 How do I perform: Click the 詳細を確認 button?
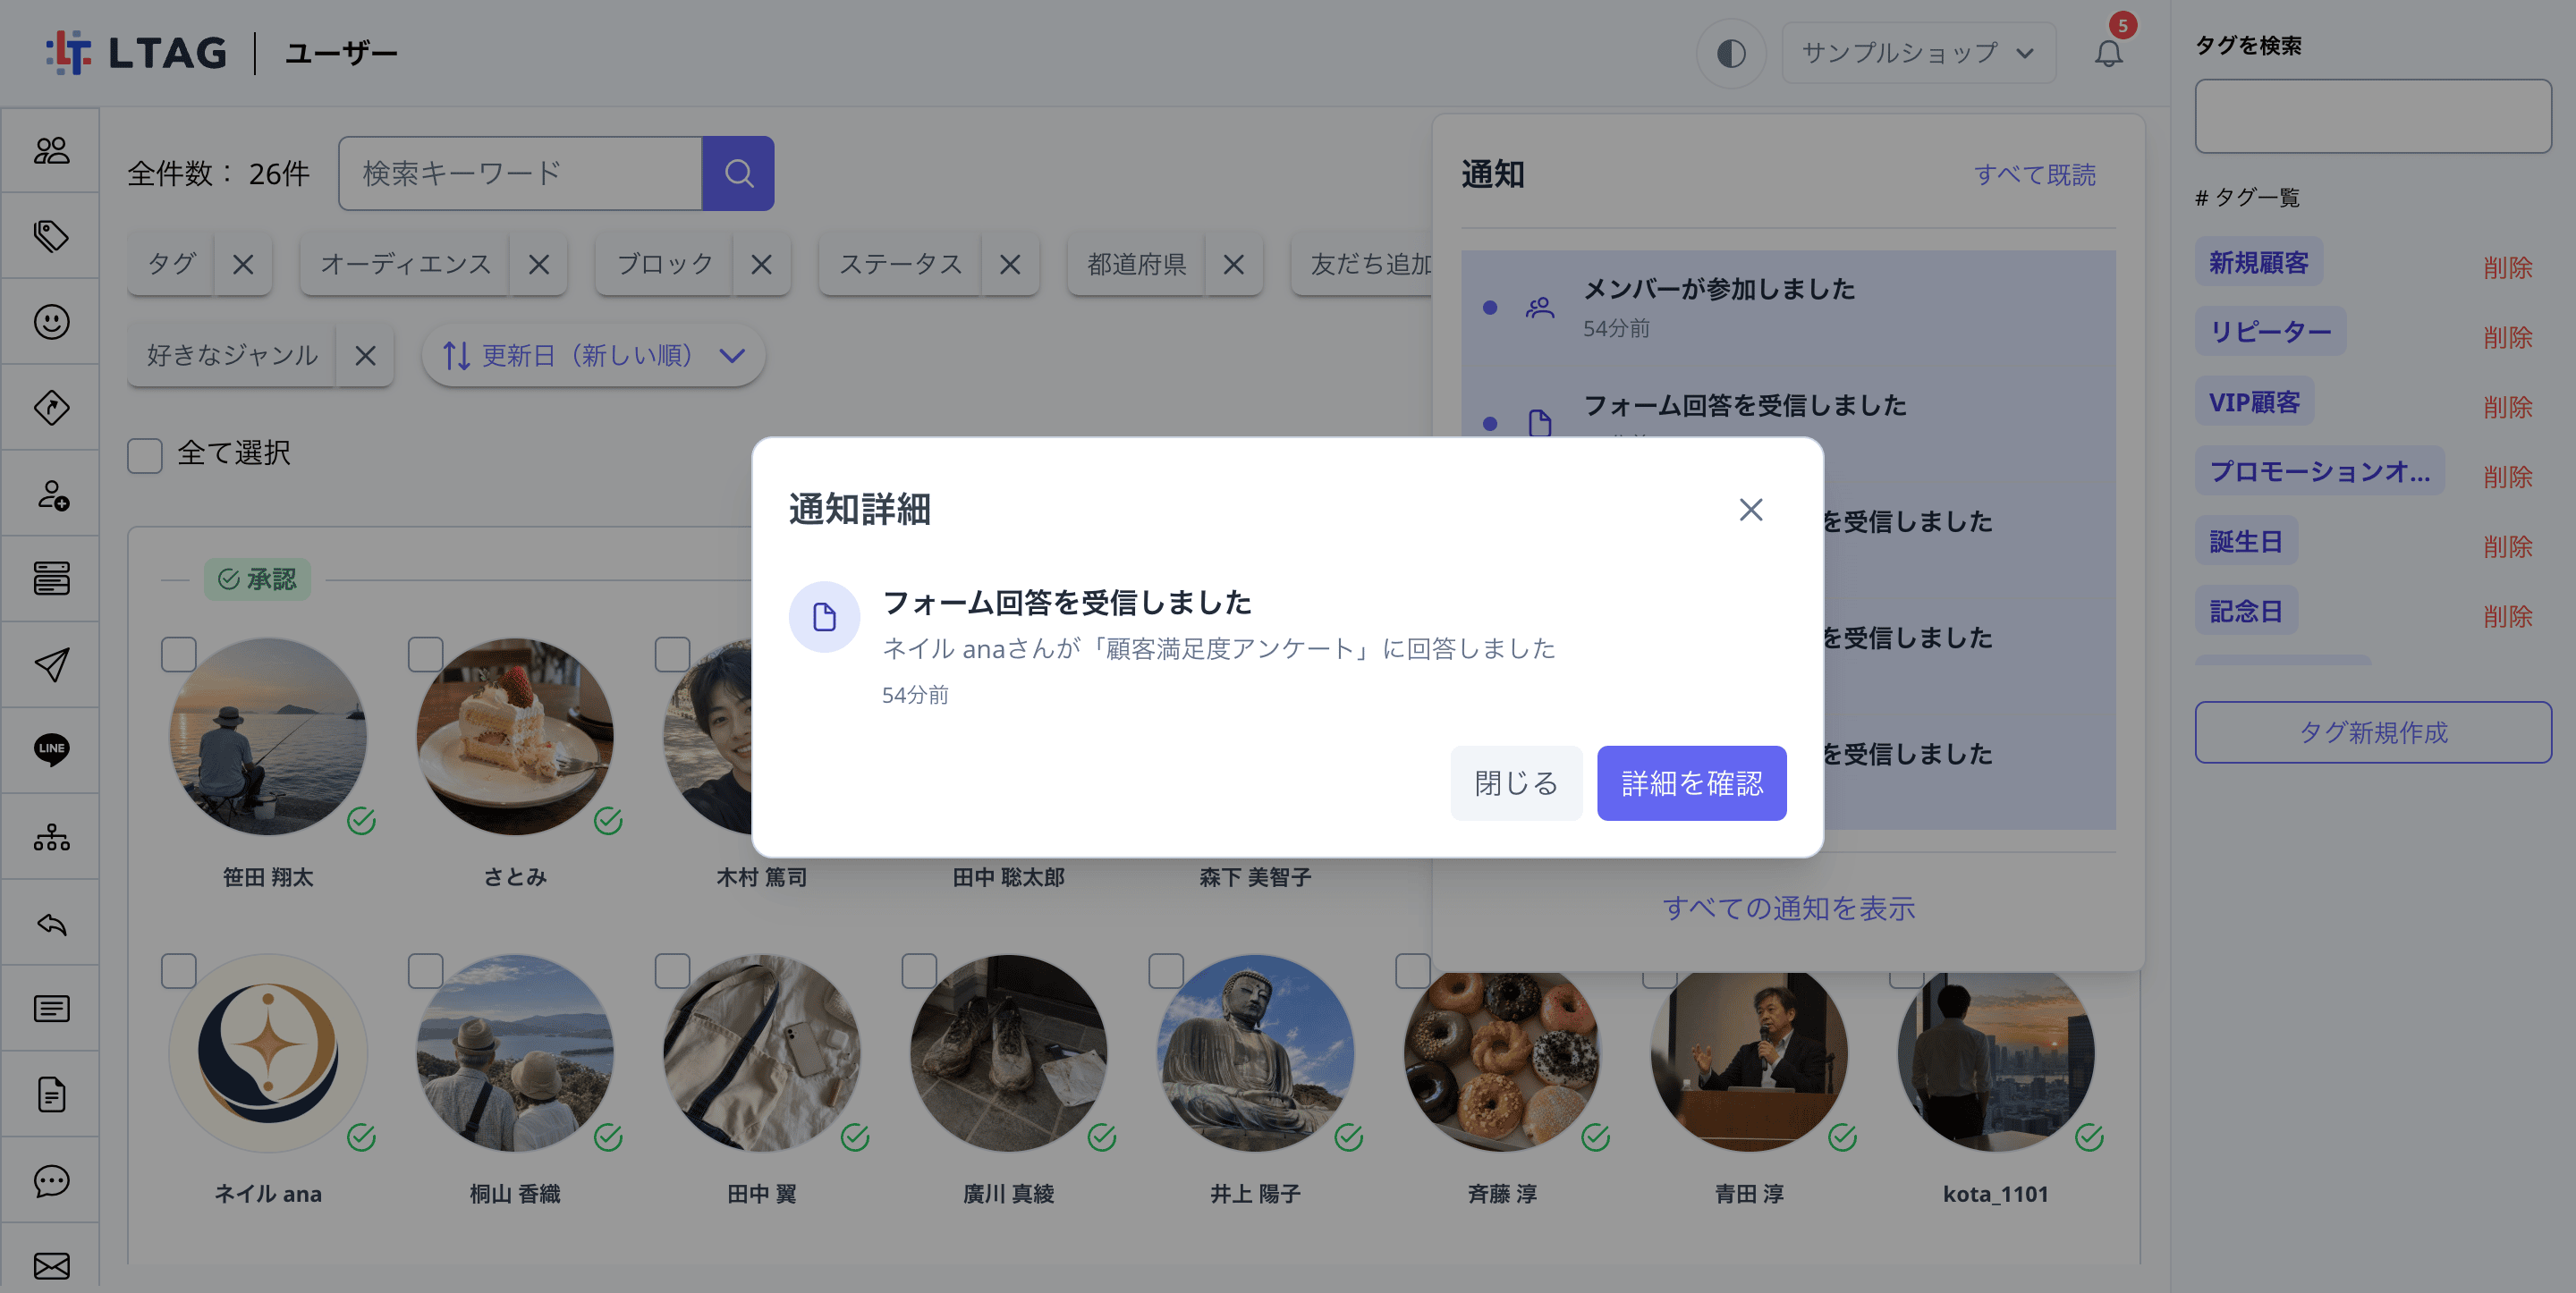1691,783
